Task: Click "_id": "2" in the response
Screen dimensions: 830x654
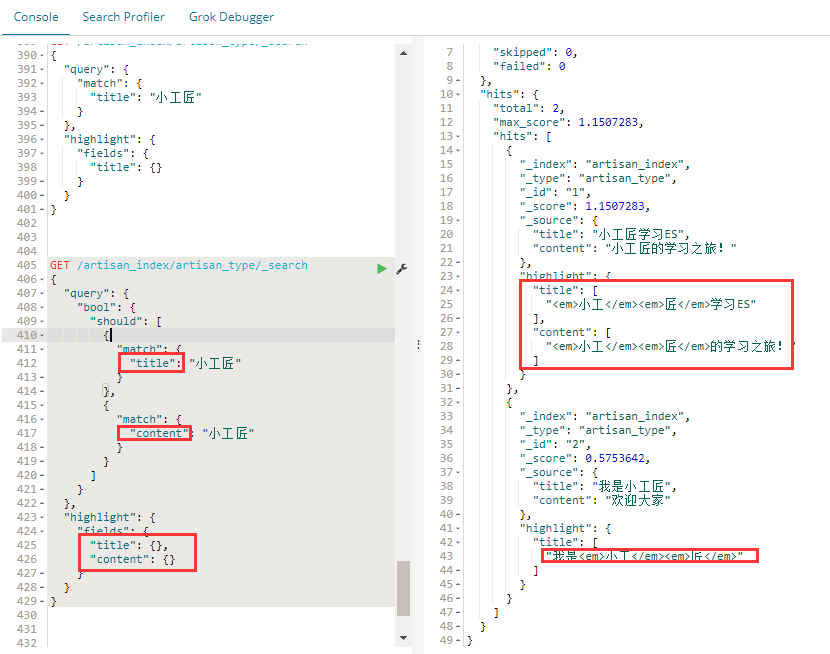Action: point(555,444)
